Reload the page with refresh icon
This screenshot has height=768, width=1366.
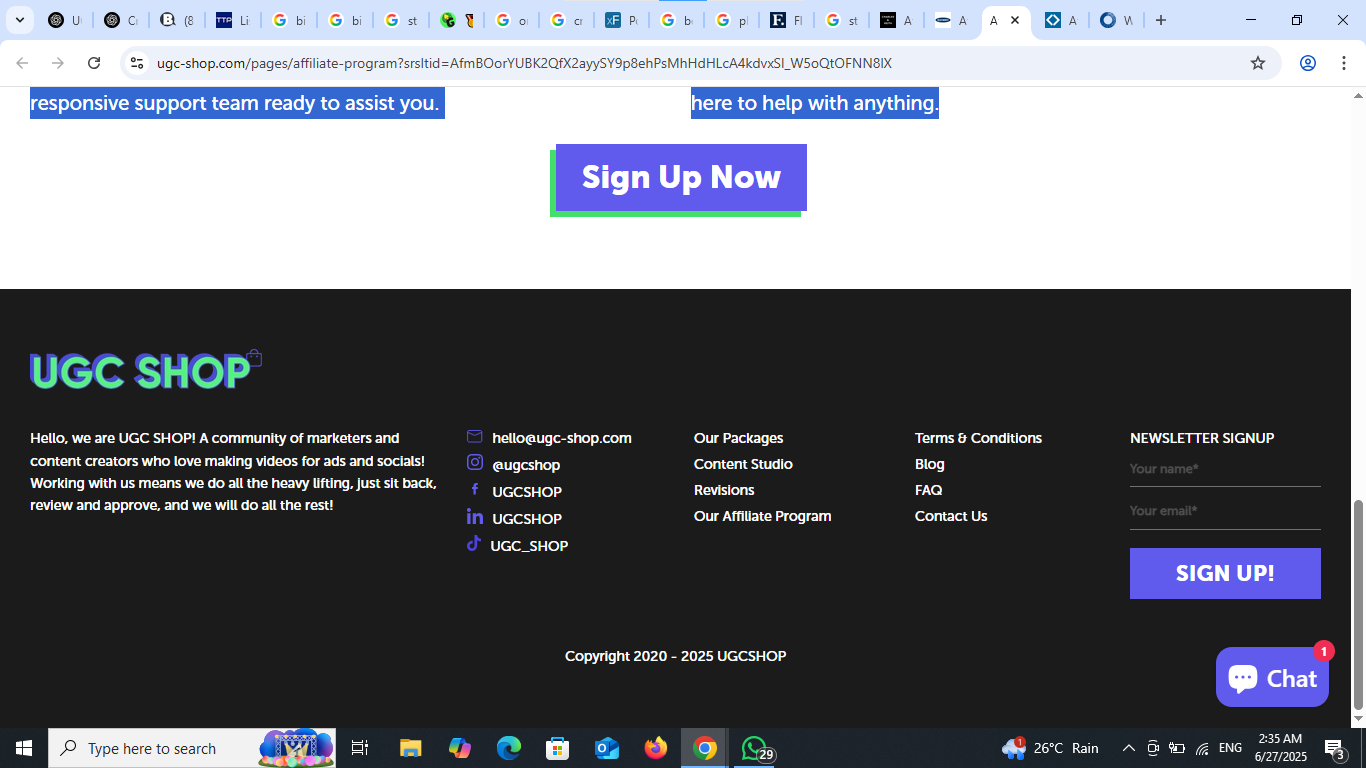94,63
